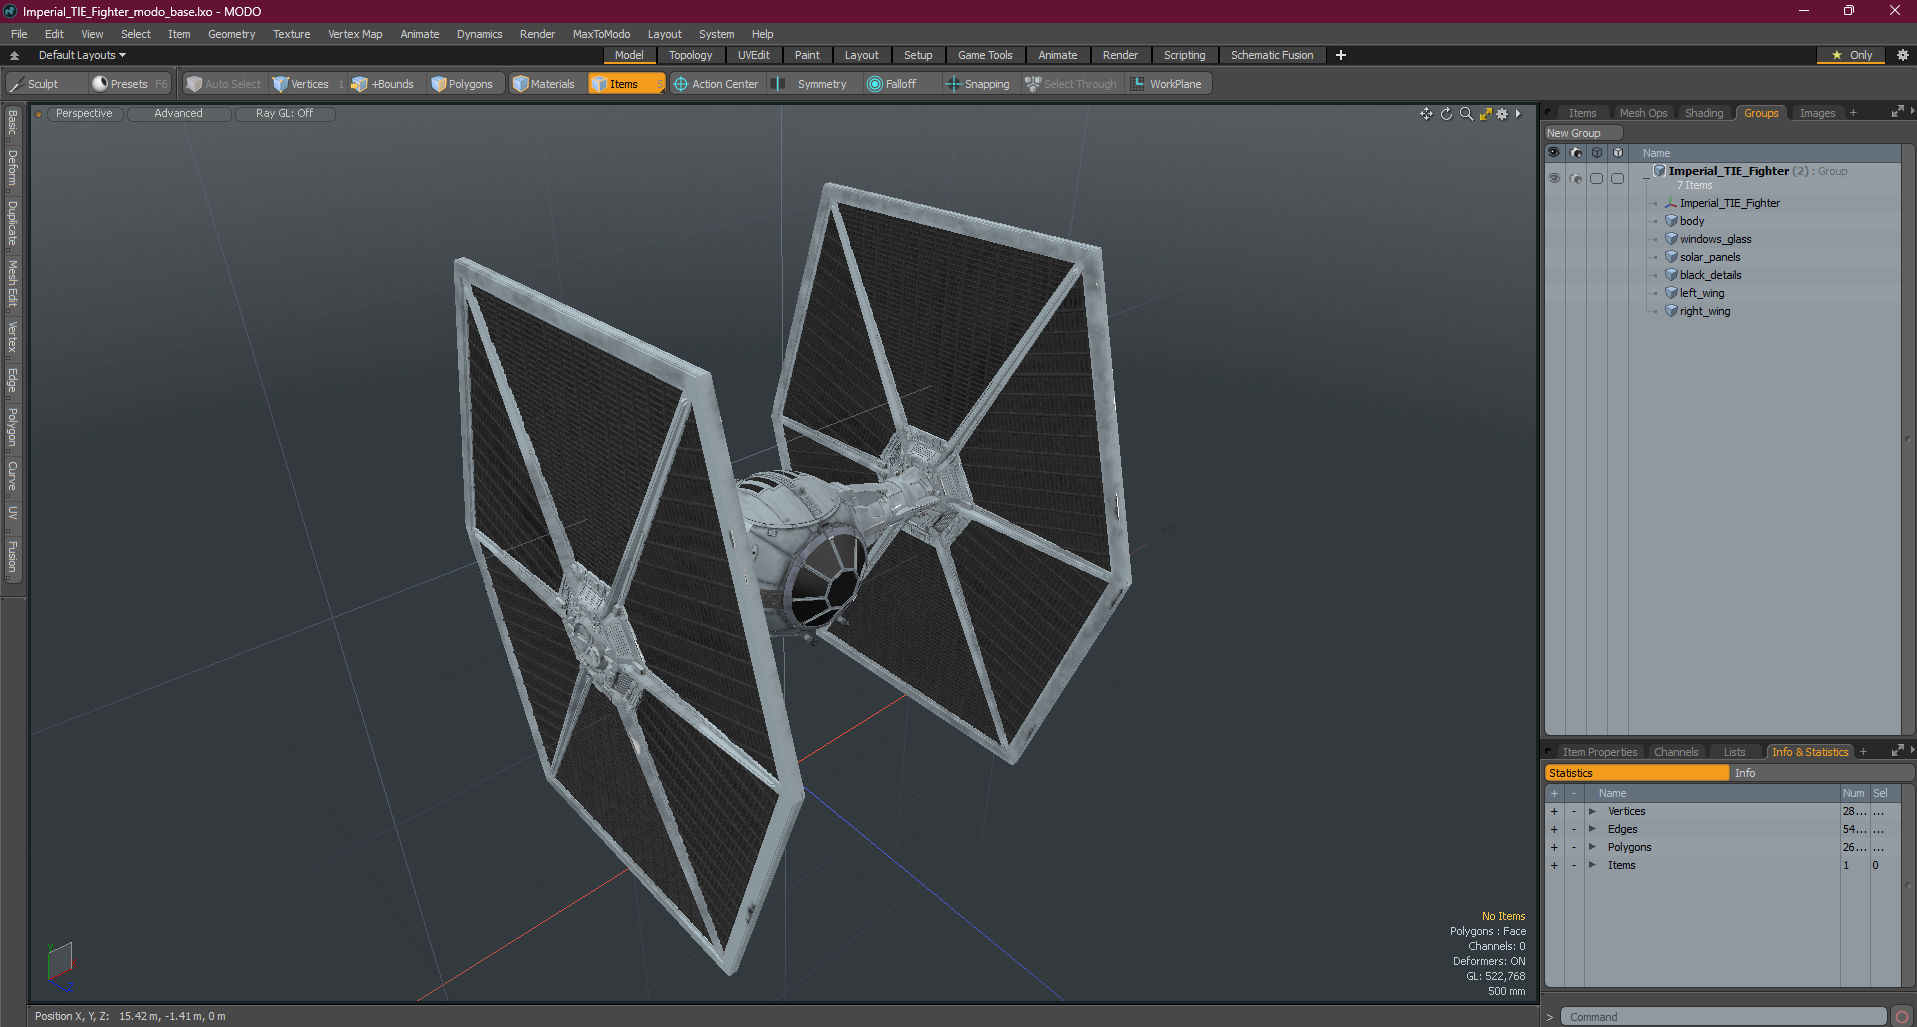The image size is (1917, 1027).
Task: Open the Geometry menu
Action: [231, 34]
